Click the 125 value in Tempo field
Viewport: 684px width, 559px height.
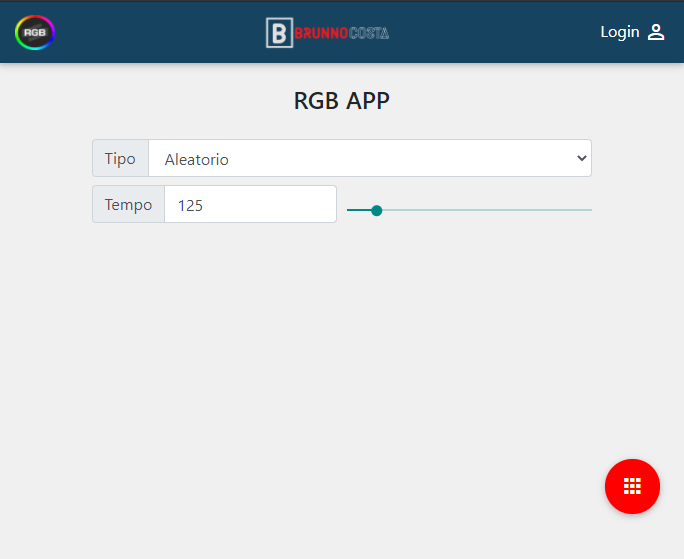190,205
